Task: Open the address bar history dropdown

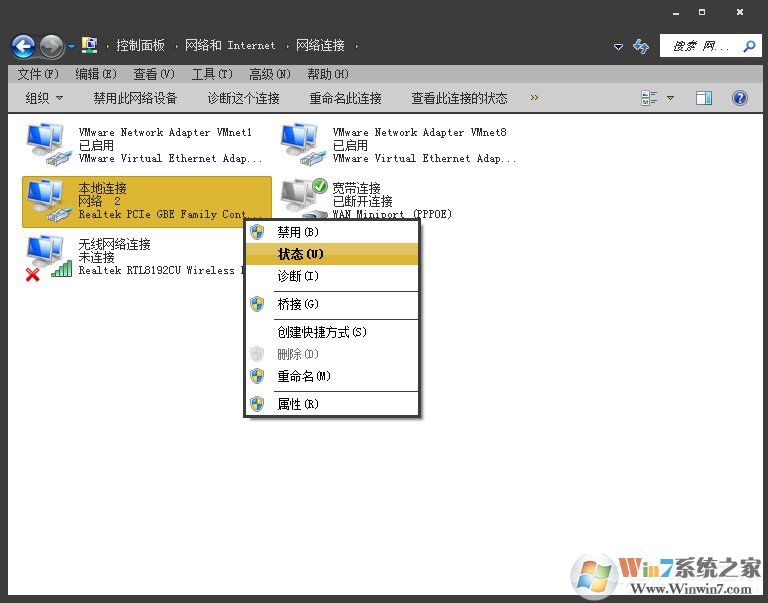Action: click(619, 47)
